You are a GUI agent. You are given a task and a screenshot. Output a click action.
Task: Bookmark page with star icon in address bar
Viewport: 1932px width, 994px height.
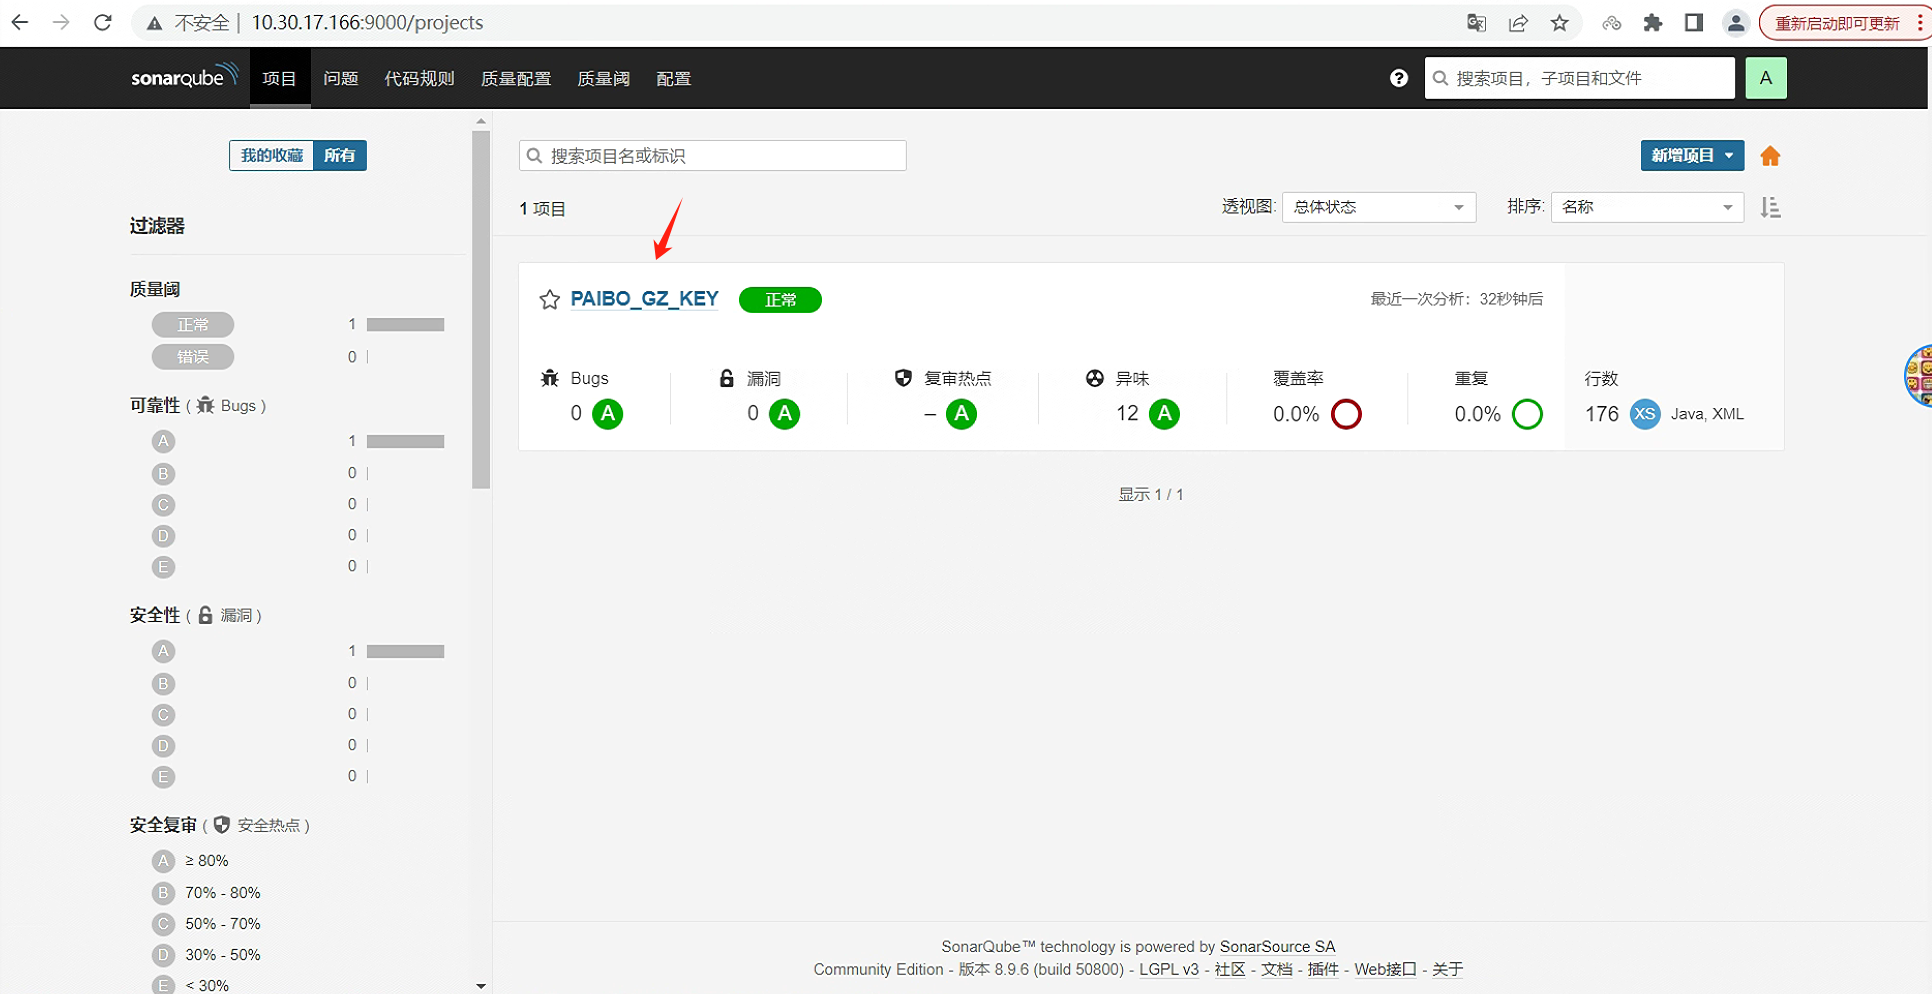1560,23
